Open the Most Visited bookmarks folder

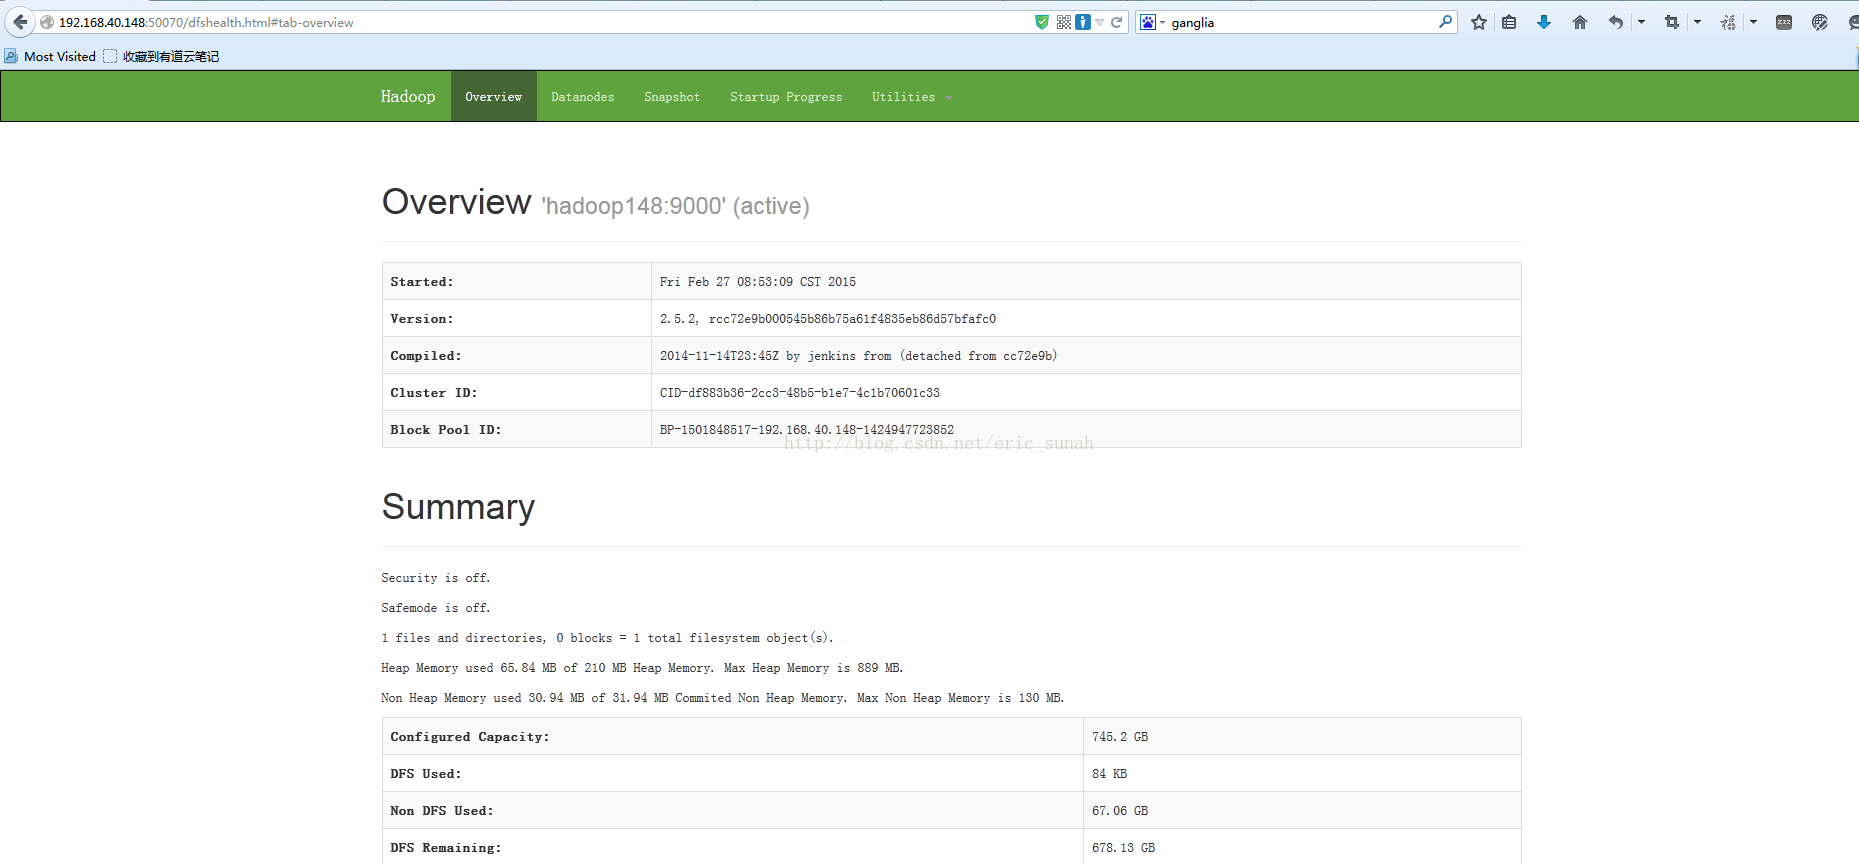click(50, 56)
